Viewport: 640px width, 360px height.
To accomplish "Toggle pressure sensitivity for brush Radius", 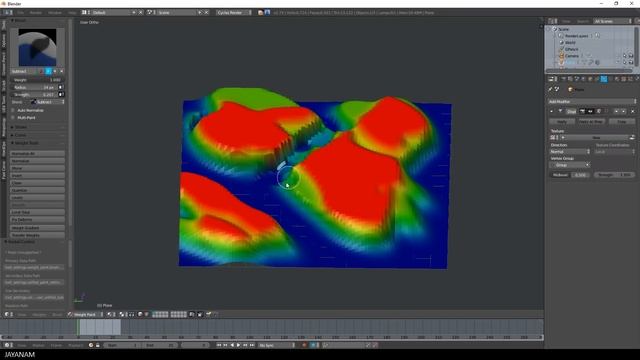I will coord(60,87).
